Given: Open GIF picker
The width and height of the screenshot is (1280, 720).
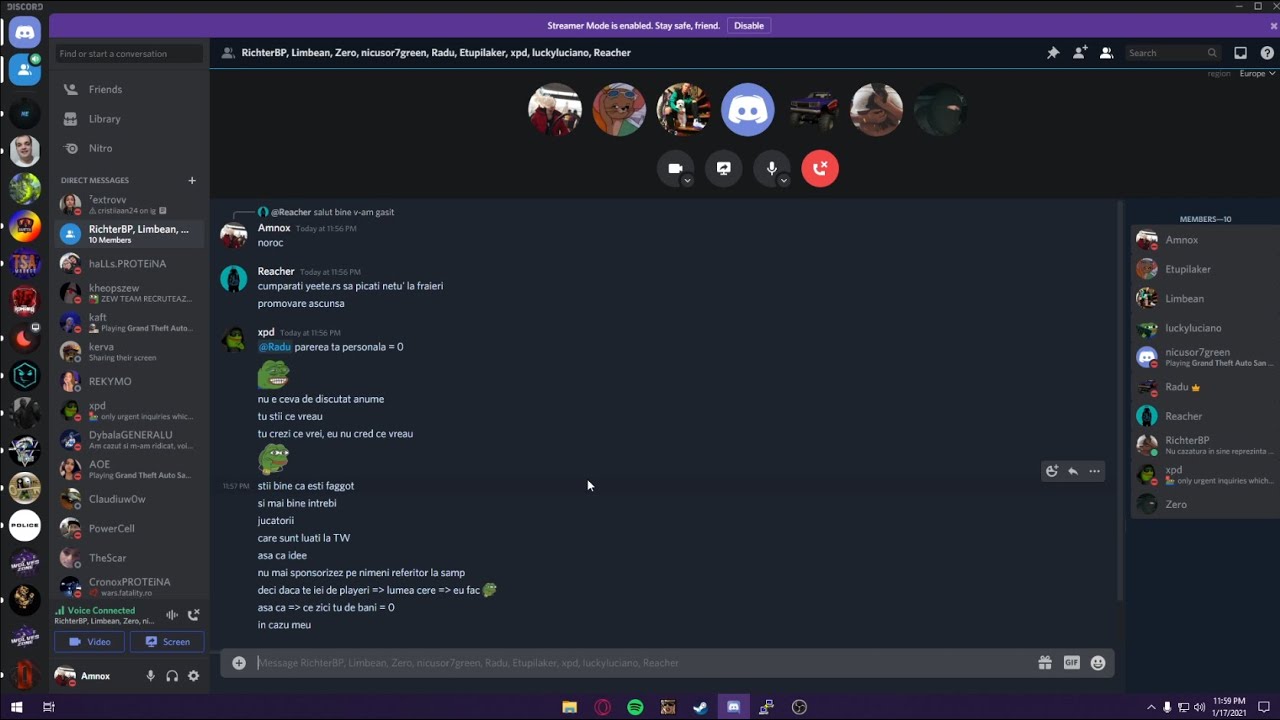Looking at the screenshot, I should click(x=1071, y=663).
